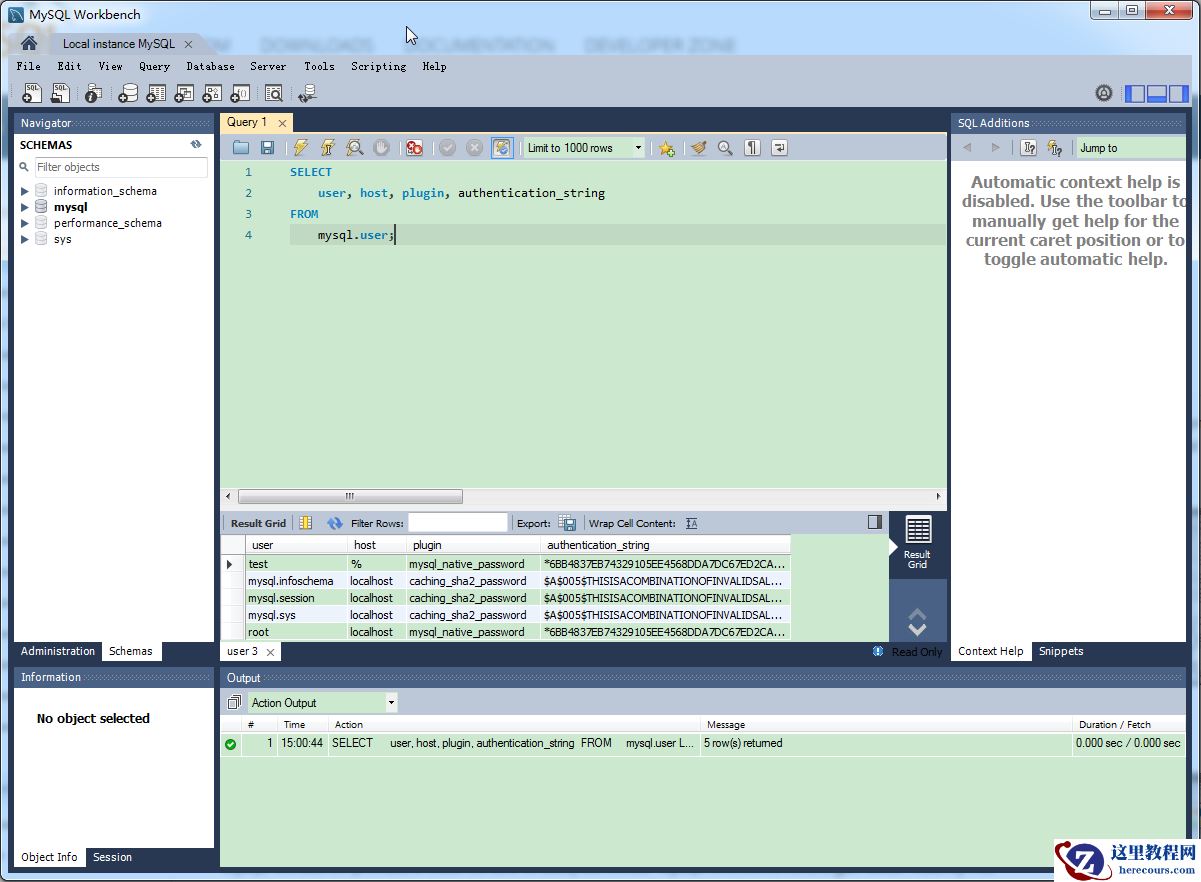The image size is (1201, 882).
Task: Create a new function icon
Action: click(240, 93)
